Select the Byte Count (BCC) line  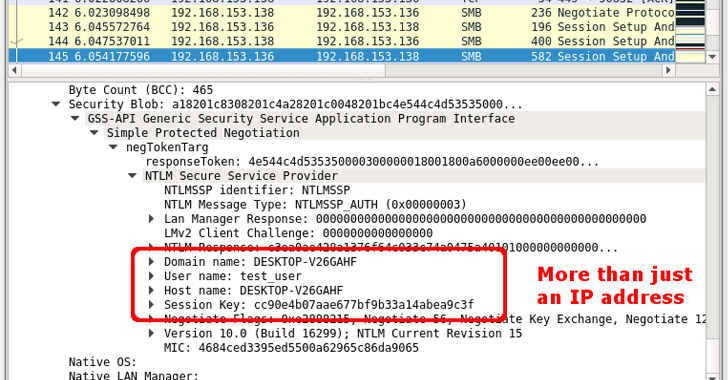point(141,90)
